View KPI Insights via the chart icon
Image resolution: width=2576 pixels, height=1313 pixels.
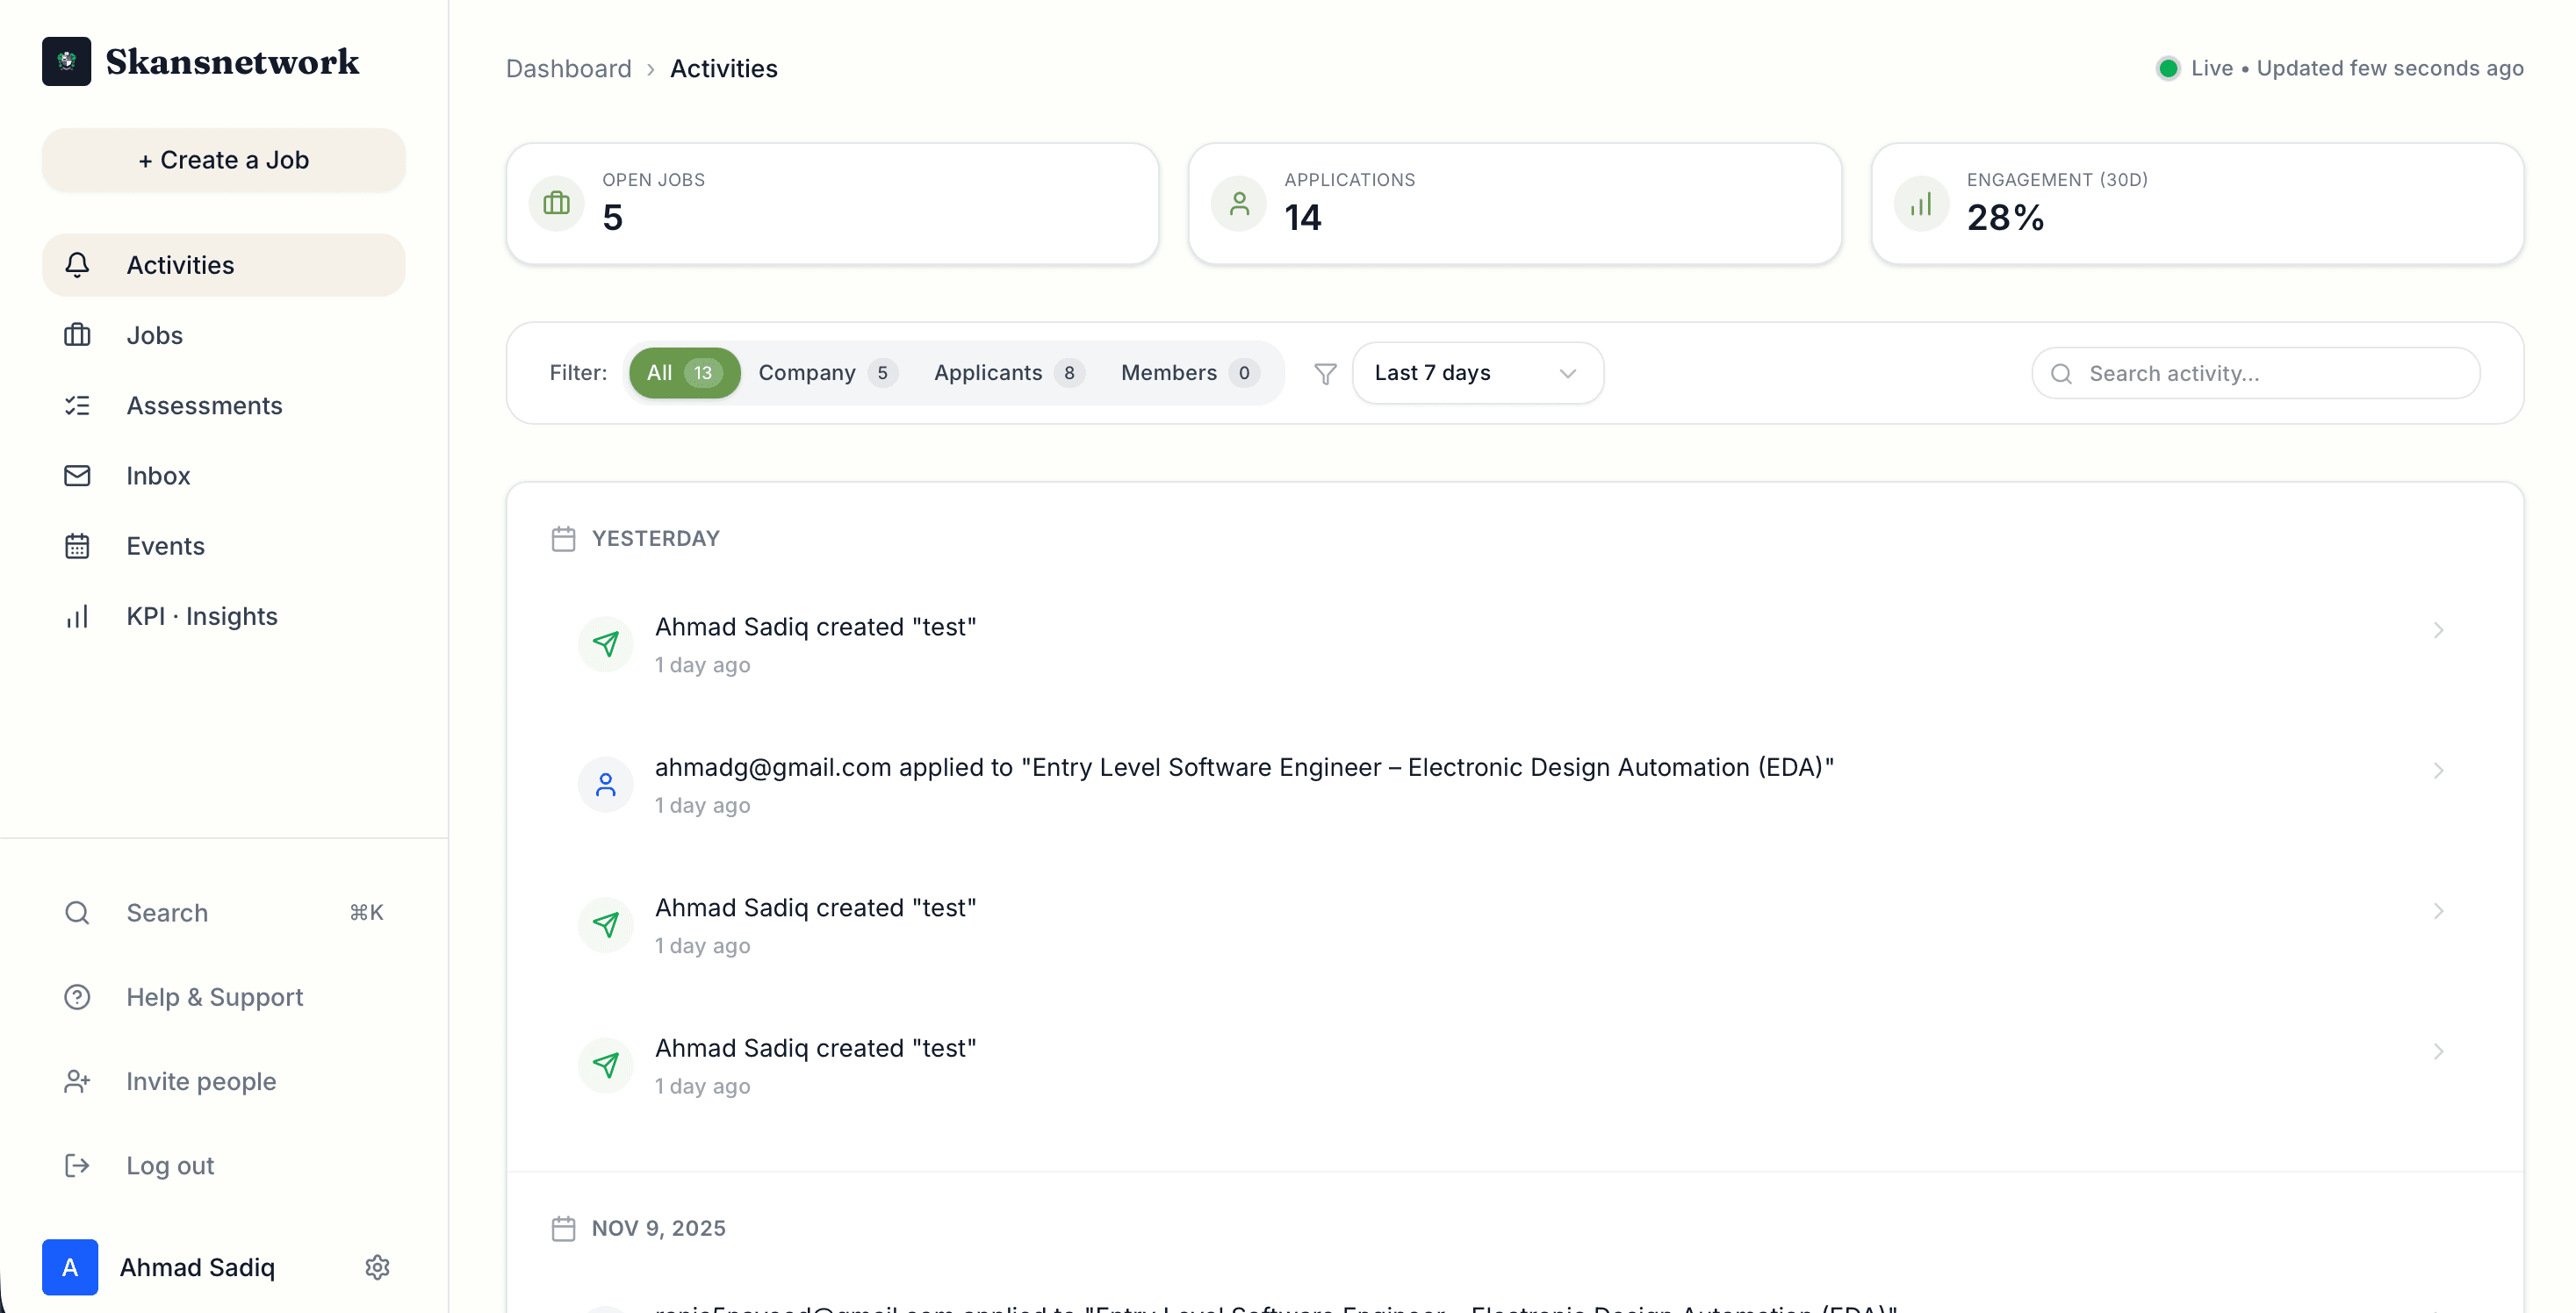(x=78, y=616)
